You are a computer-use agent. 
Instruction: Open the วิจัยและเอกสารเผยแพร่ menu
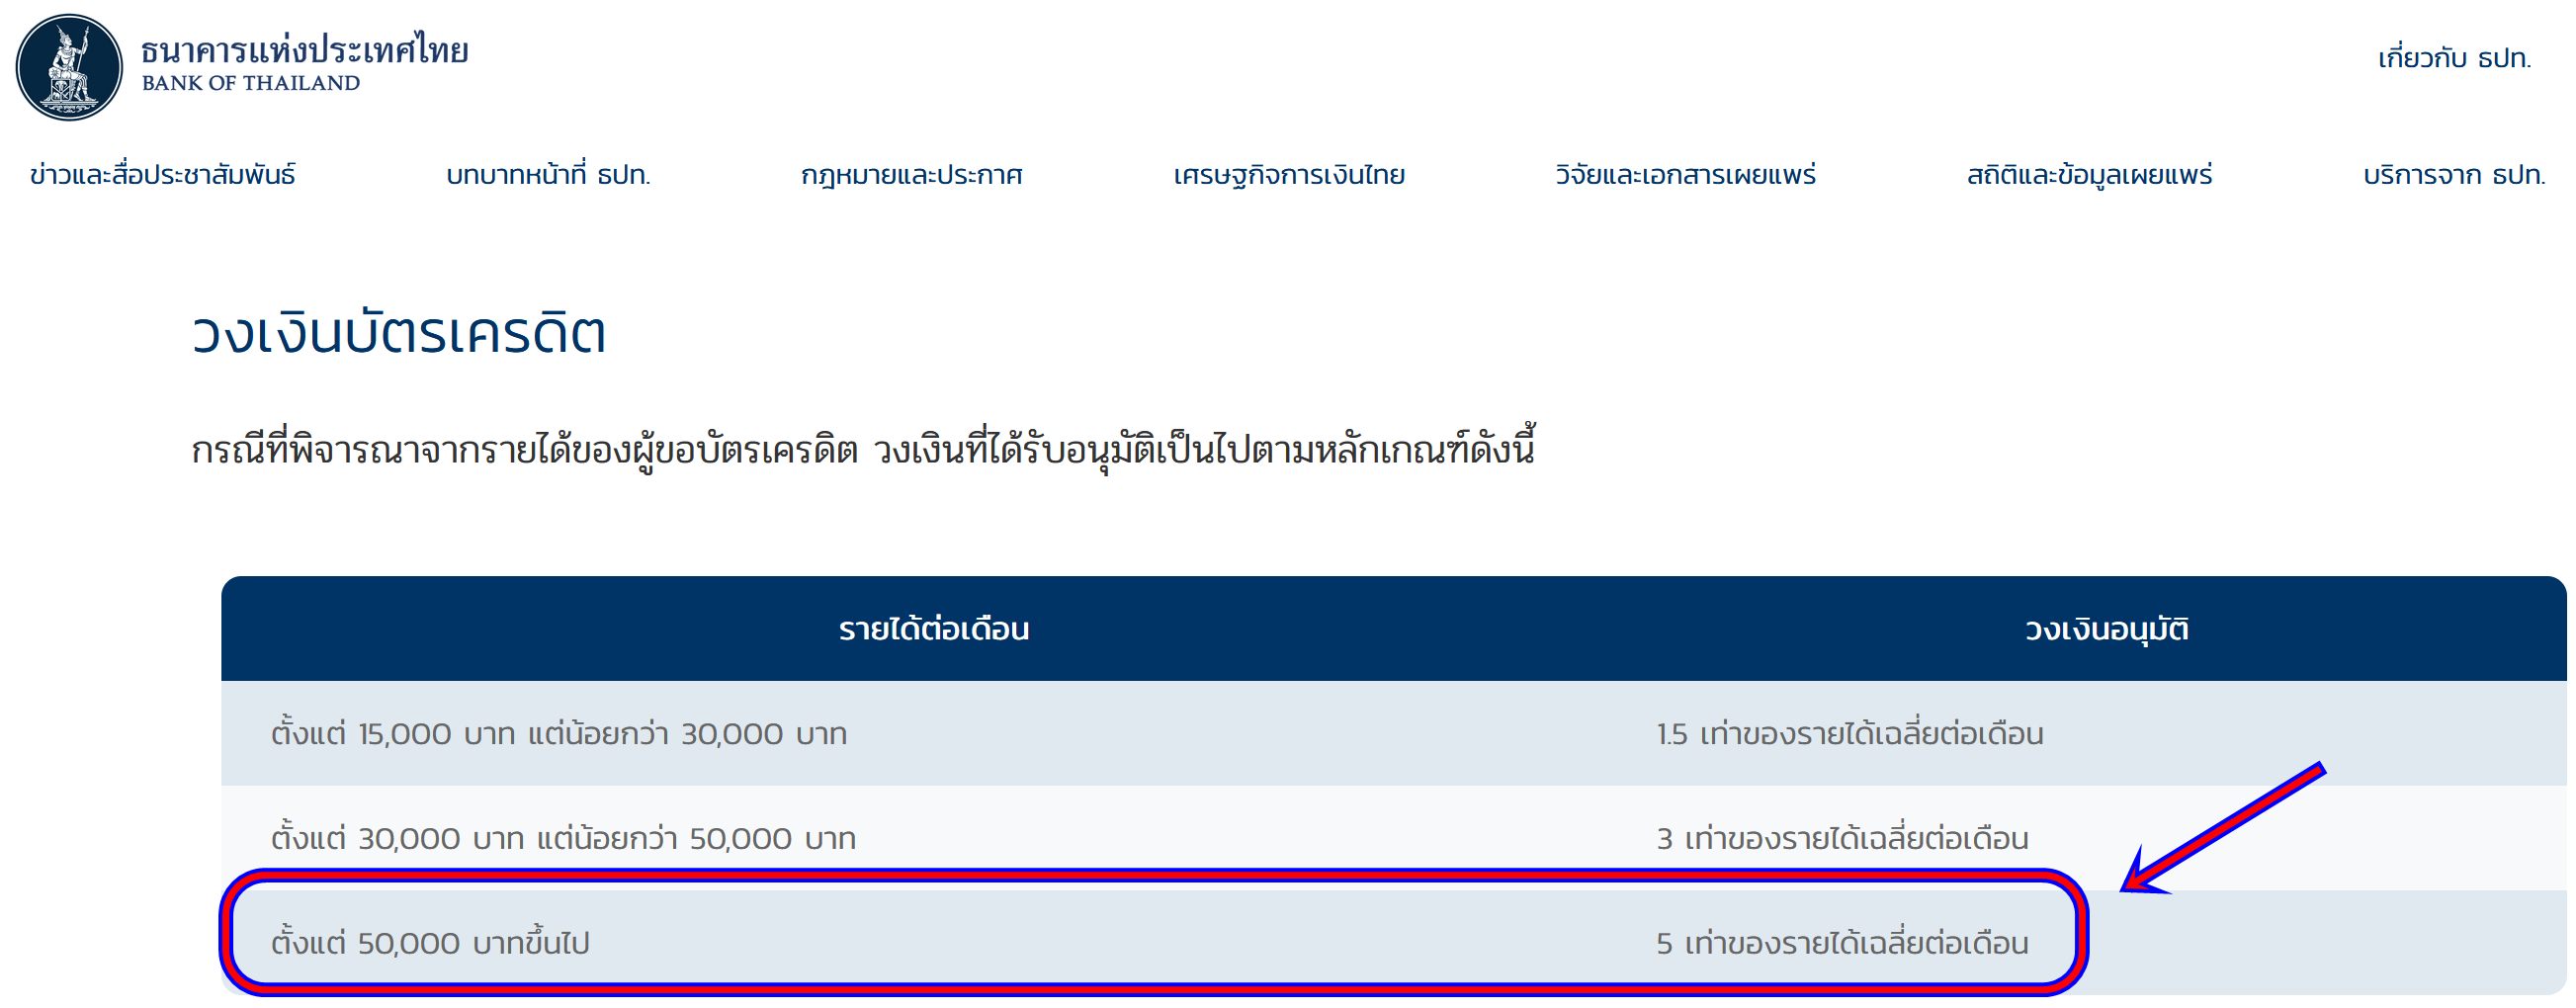coord(1685,175)
